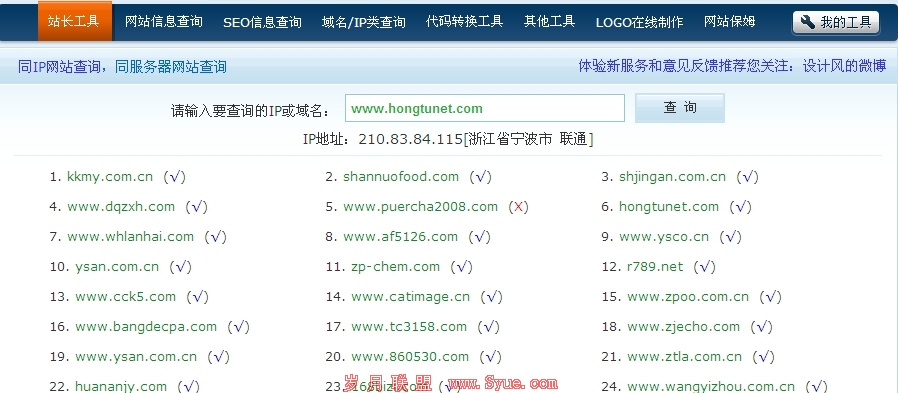Click the check mark beside www.af5126.com
The height and width of the screenshot is (393, 898).
[479, 237]
